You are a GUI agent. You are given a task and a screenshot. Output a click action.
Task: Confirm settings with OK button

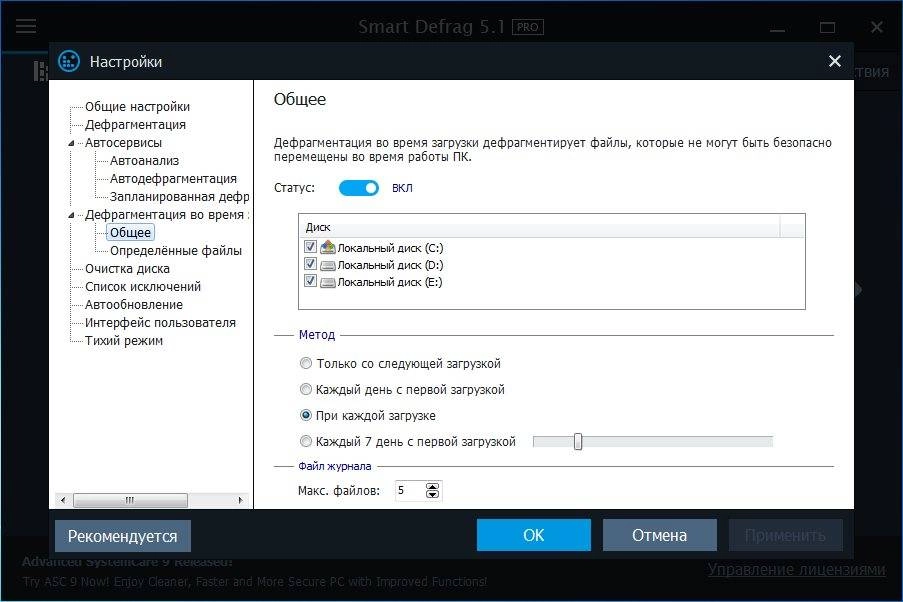(x=533, y=535)
